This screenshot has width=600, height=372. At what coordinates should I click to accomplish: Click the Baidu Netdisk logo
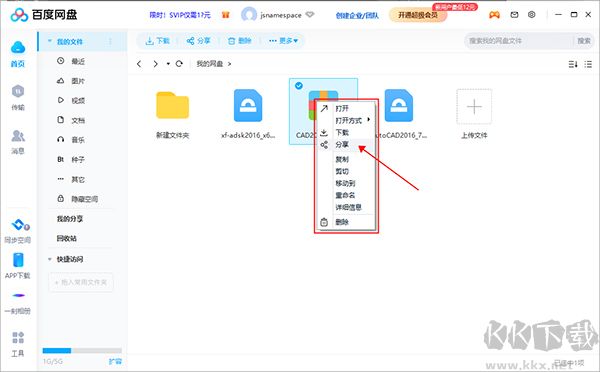[x=44, y=15]
